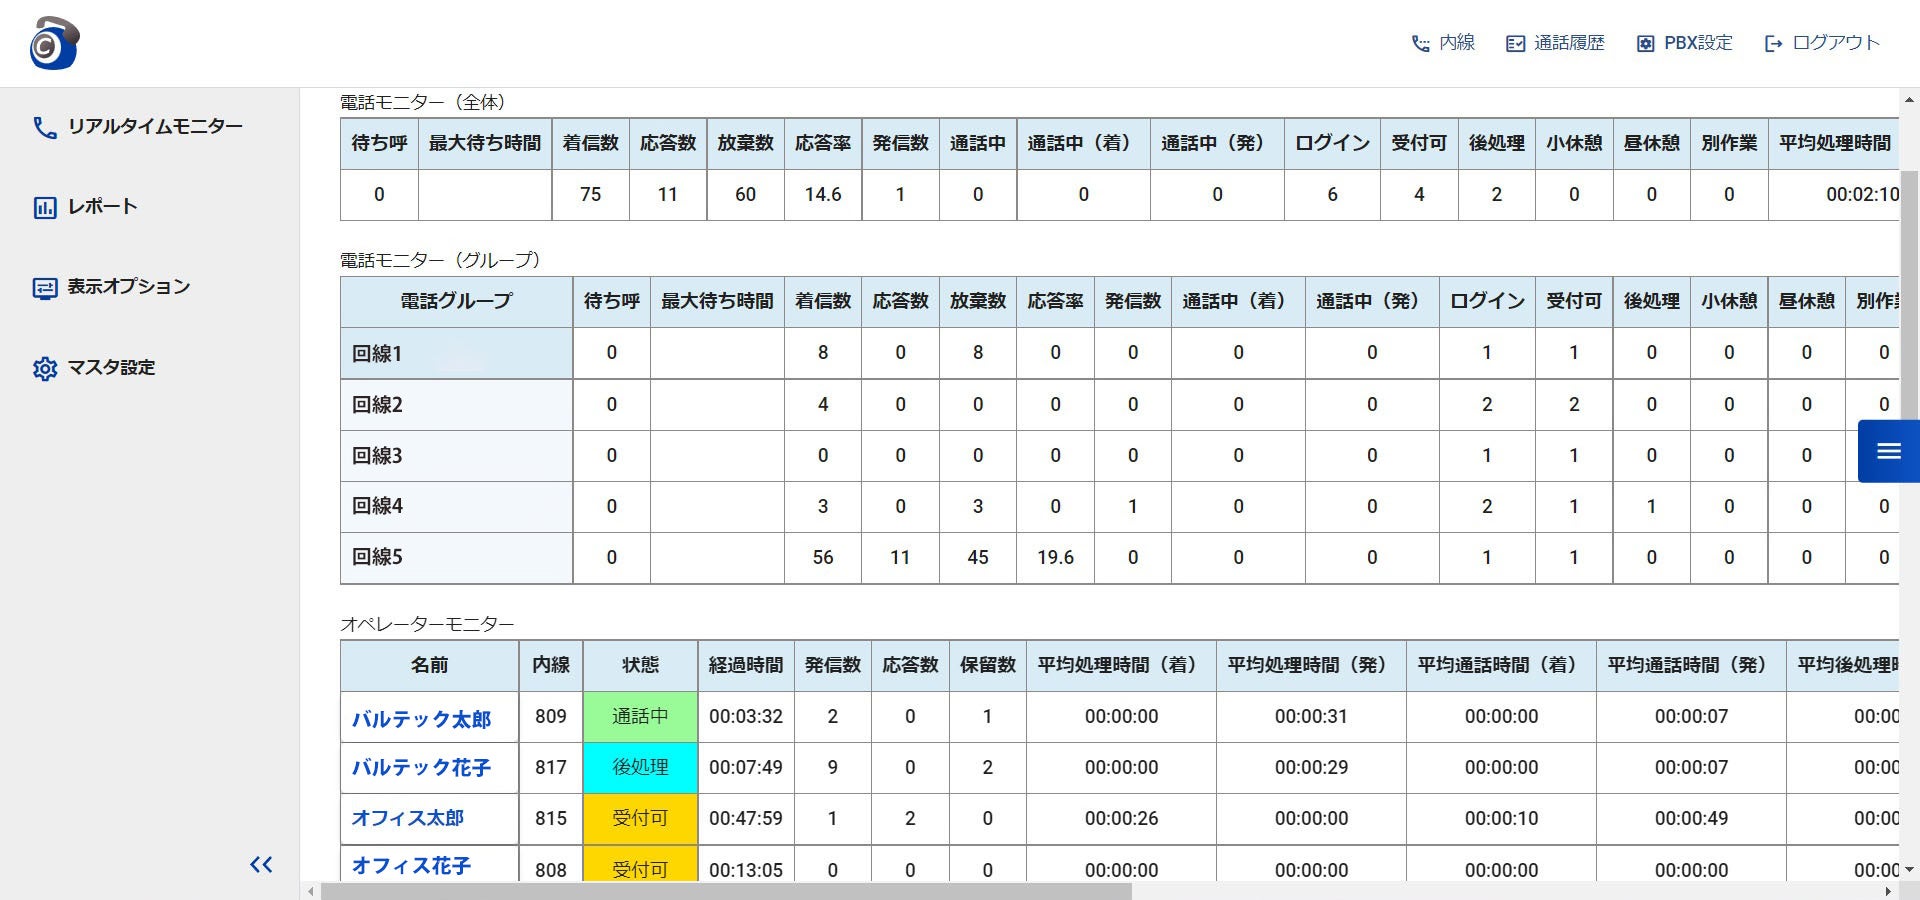Viewport: 1920px width, 900px height.
Task: Click the cyan 後処理 status cell
Action: [640, 767]
